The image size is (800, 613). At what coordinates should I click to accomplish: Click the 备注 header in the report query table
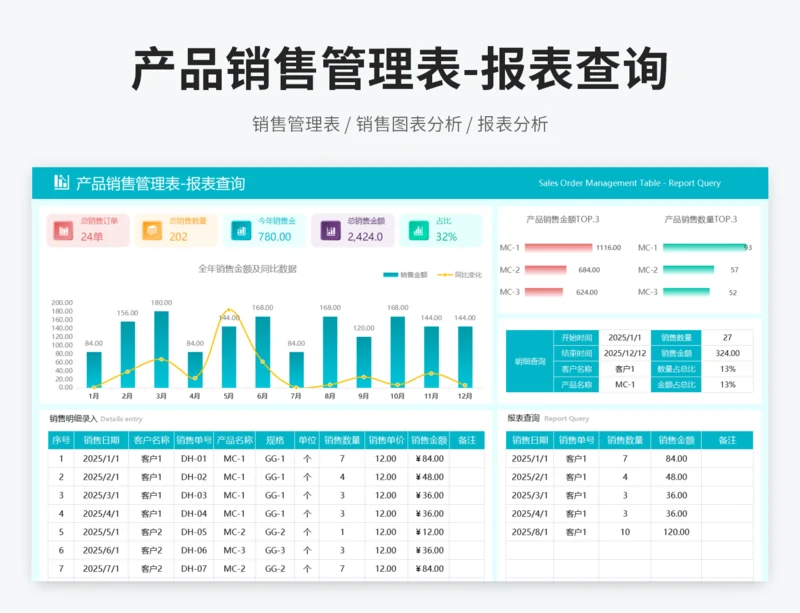click(728, 440)
